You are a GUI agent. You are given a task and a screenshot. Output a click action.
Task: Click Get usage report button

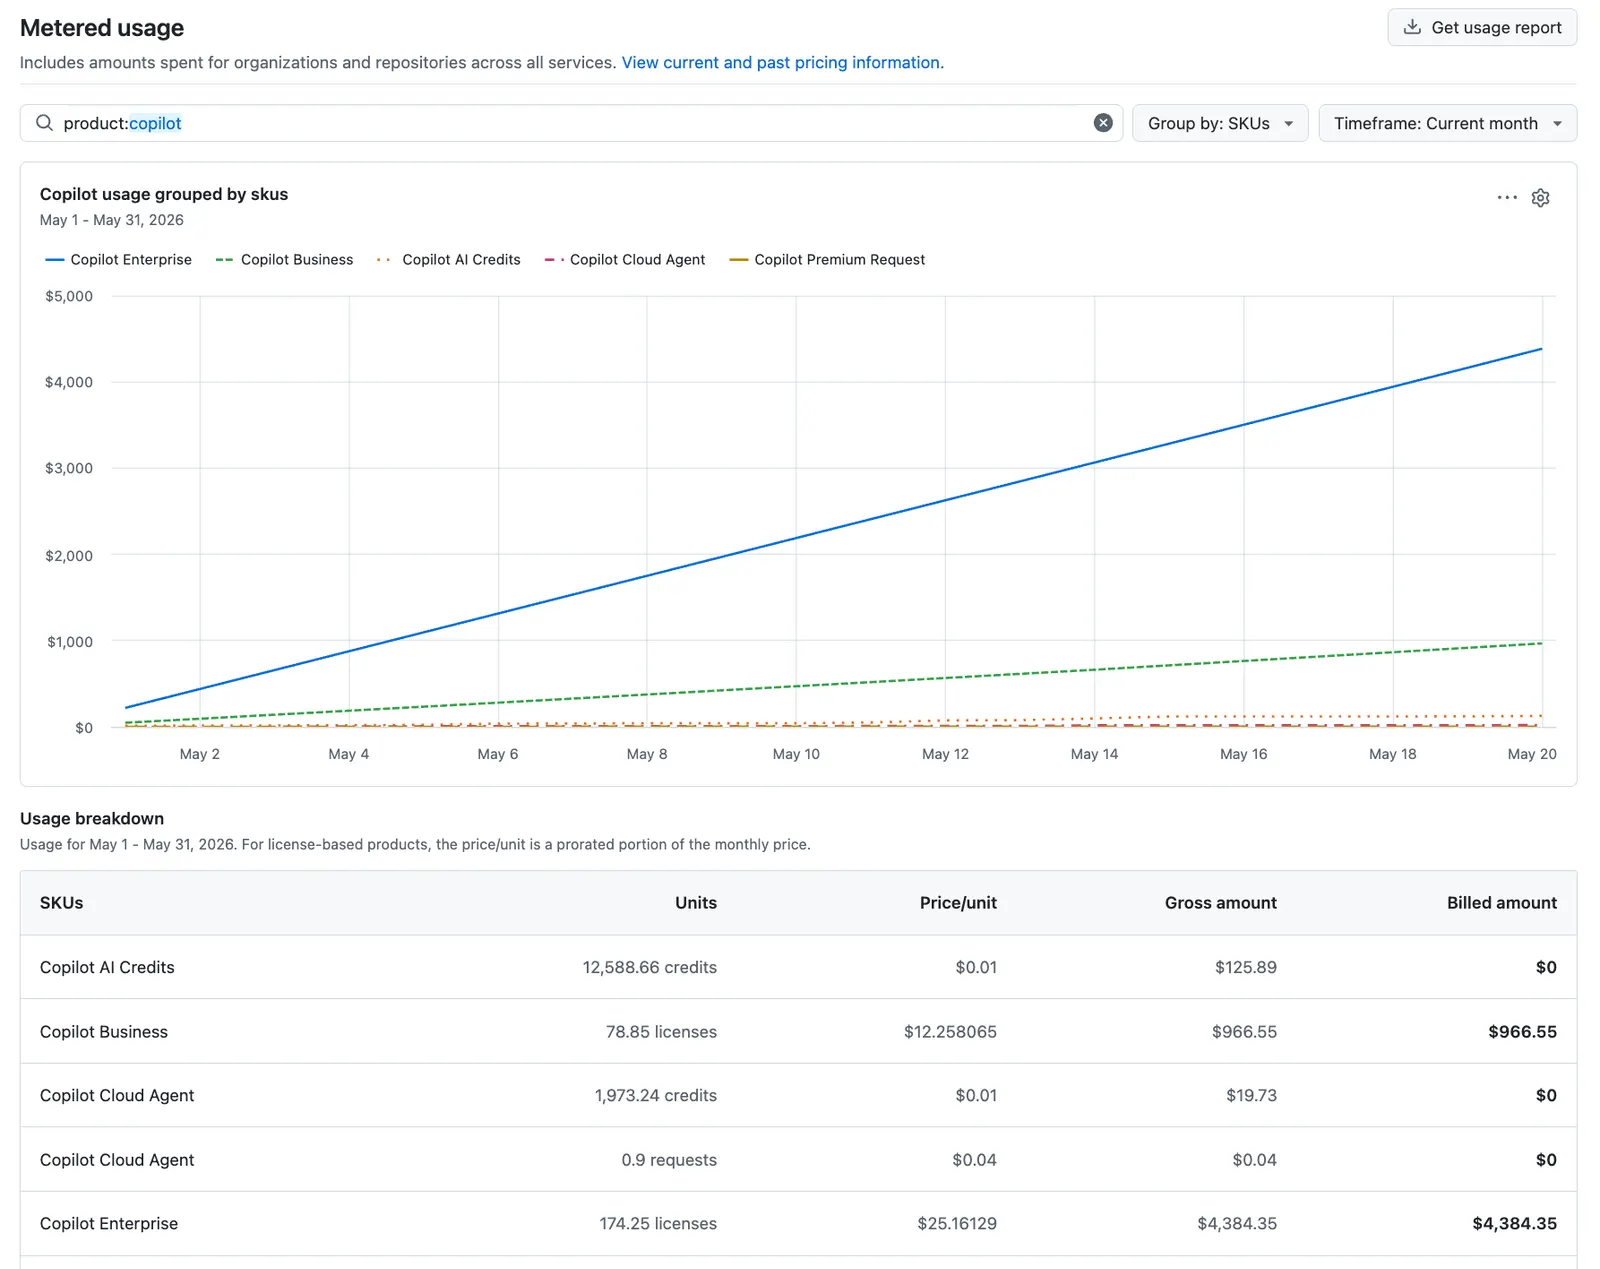[1482, 27]
